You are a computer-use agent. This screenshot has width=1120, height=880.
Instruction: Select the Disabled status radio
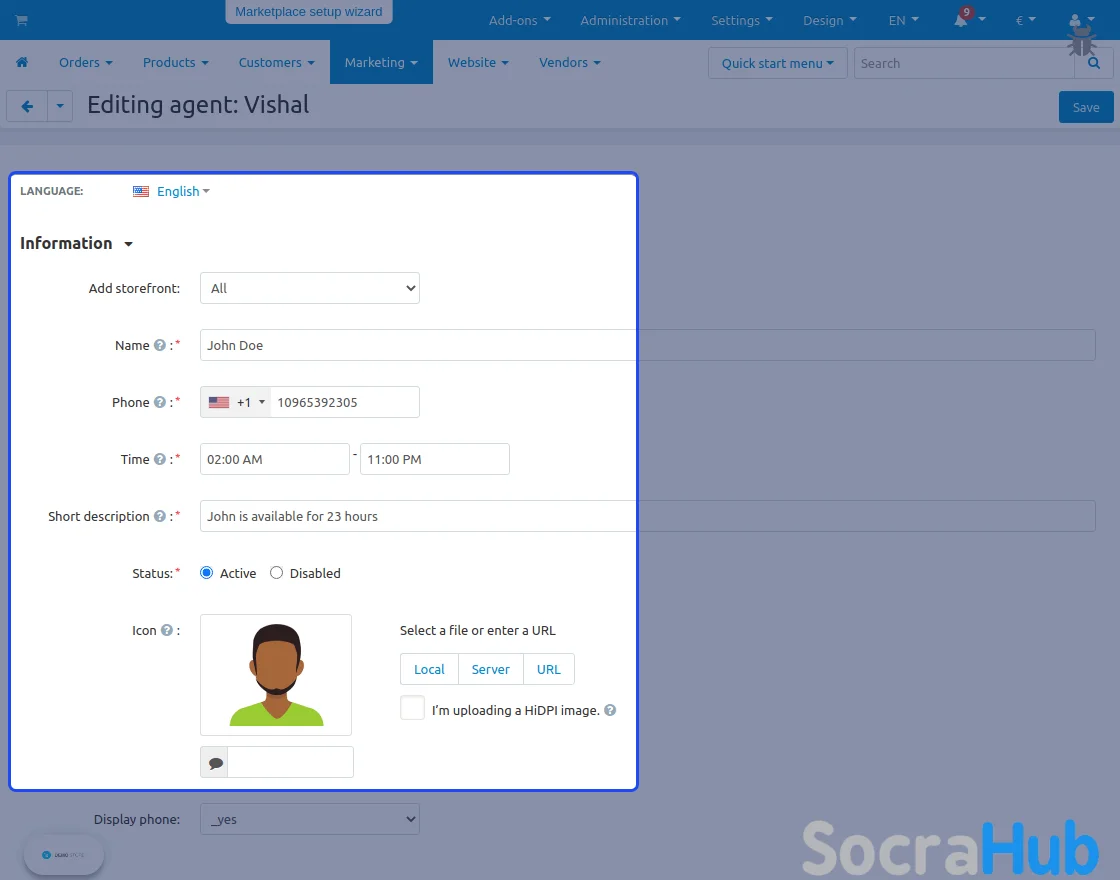coord(276,573)
